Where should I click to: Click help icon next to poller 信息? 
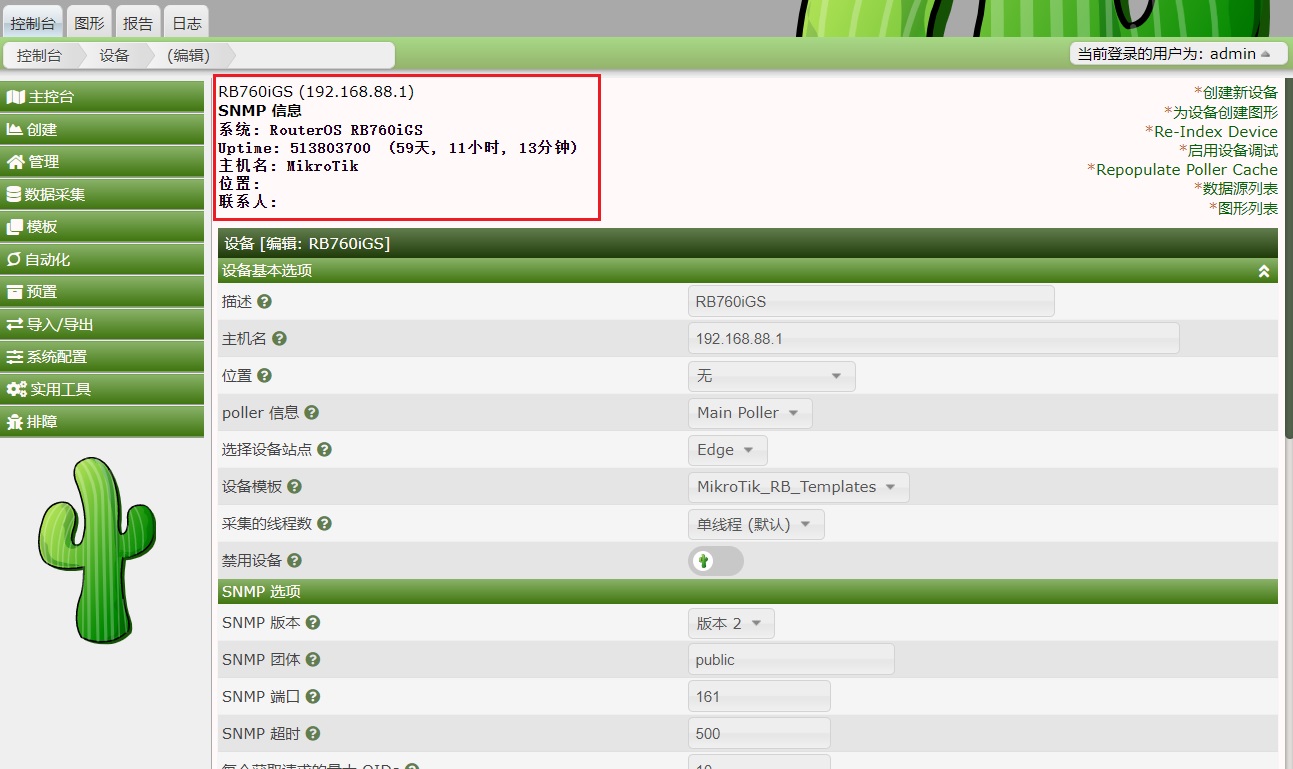tap(312, 413)
